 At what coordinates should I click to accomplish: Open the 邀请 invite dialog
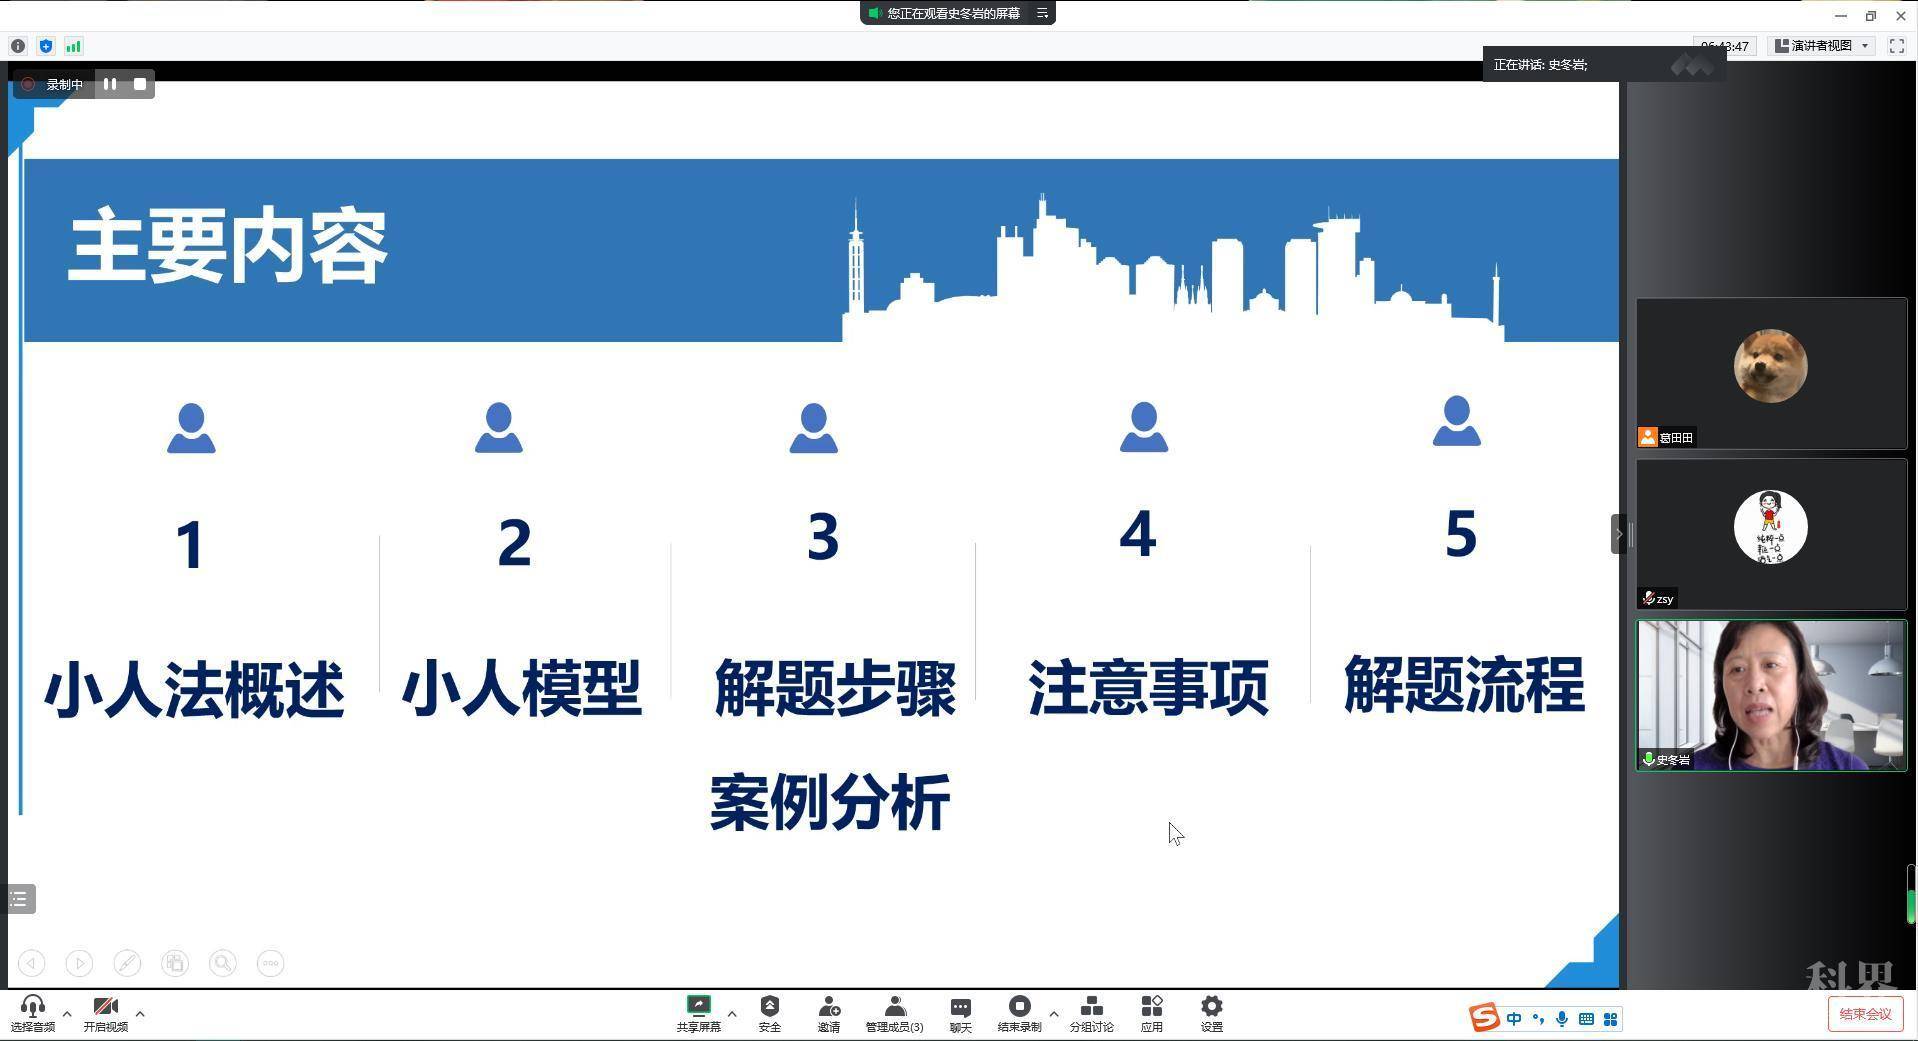click(828, 1013)
